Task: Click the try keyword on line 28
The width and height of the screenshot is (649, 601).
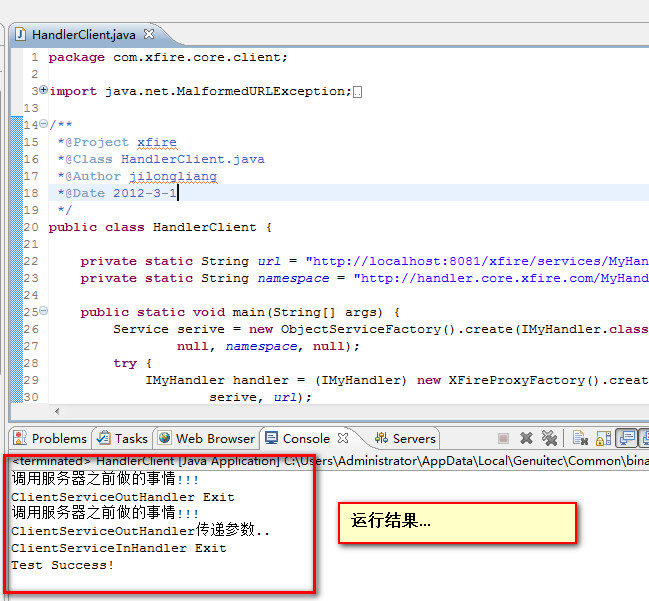Action: [125, 363]
